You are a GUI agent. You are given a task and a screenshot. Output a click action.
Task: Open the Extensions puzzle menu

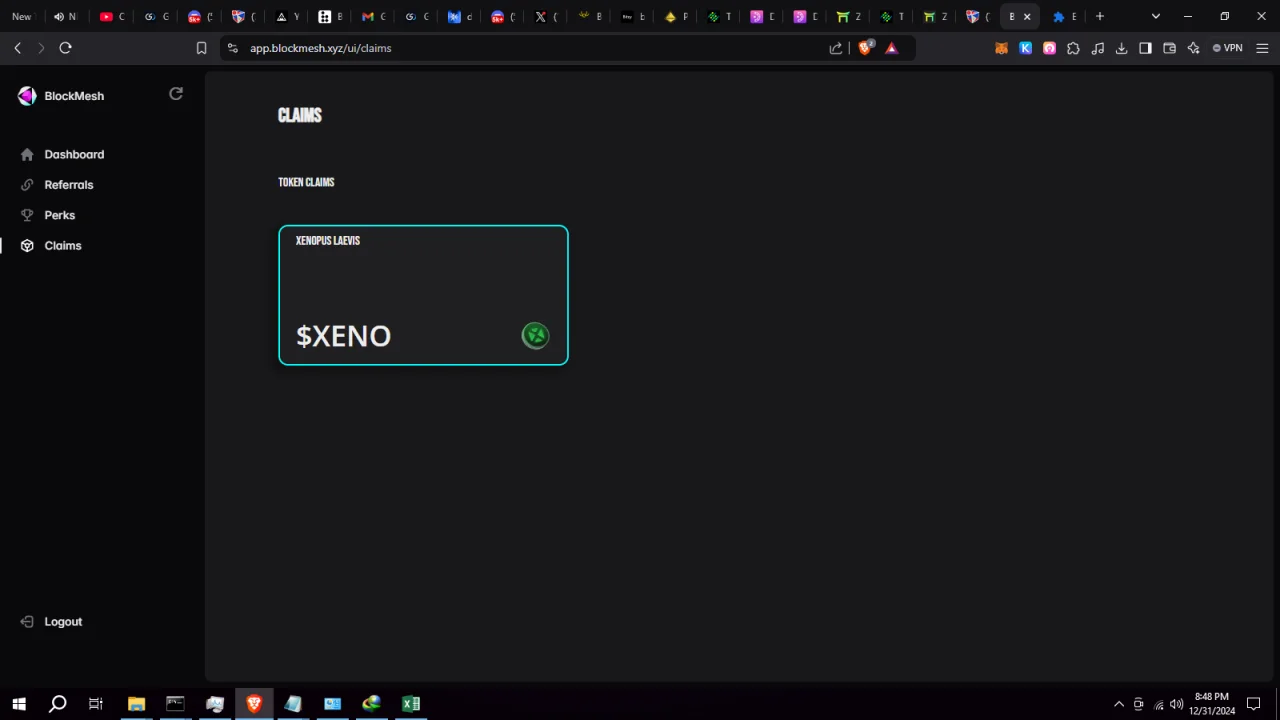pyautogui.click(x=1073, y=48)
